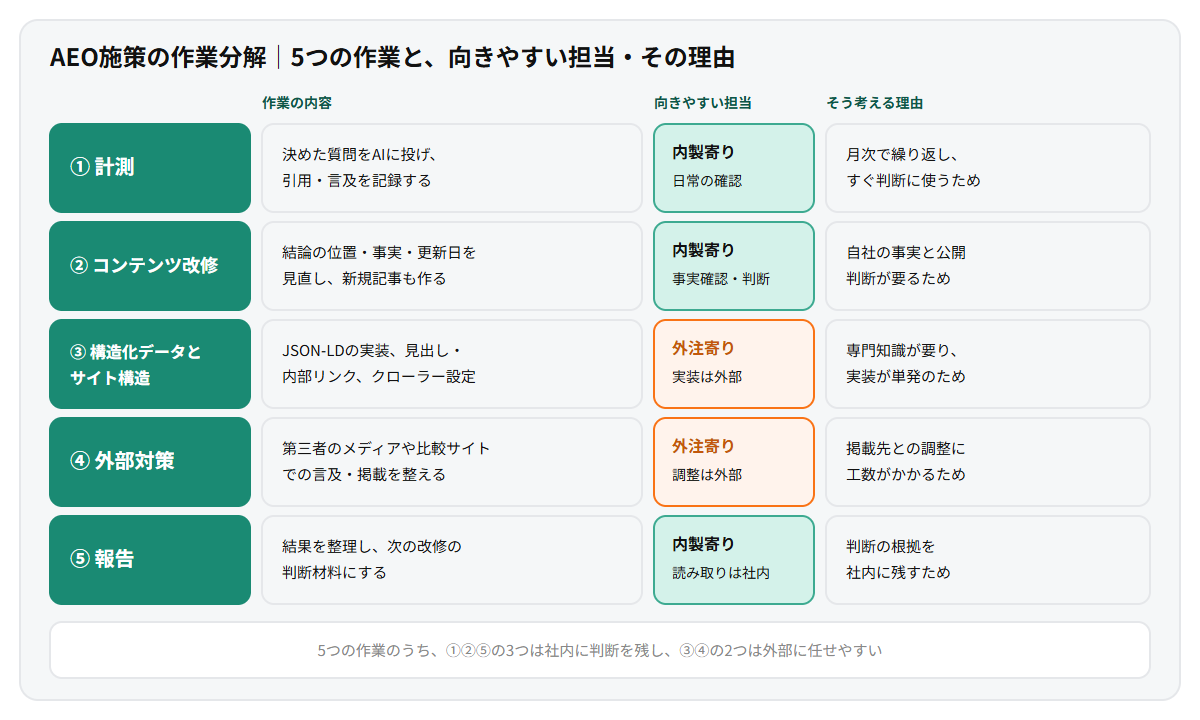Select the green '⑤ 報告' row label
The height and width of the screenshot is (720, 1200).
pyautogui.click(x=150, y=560)
